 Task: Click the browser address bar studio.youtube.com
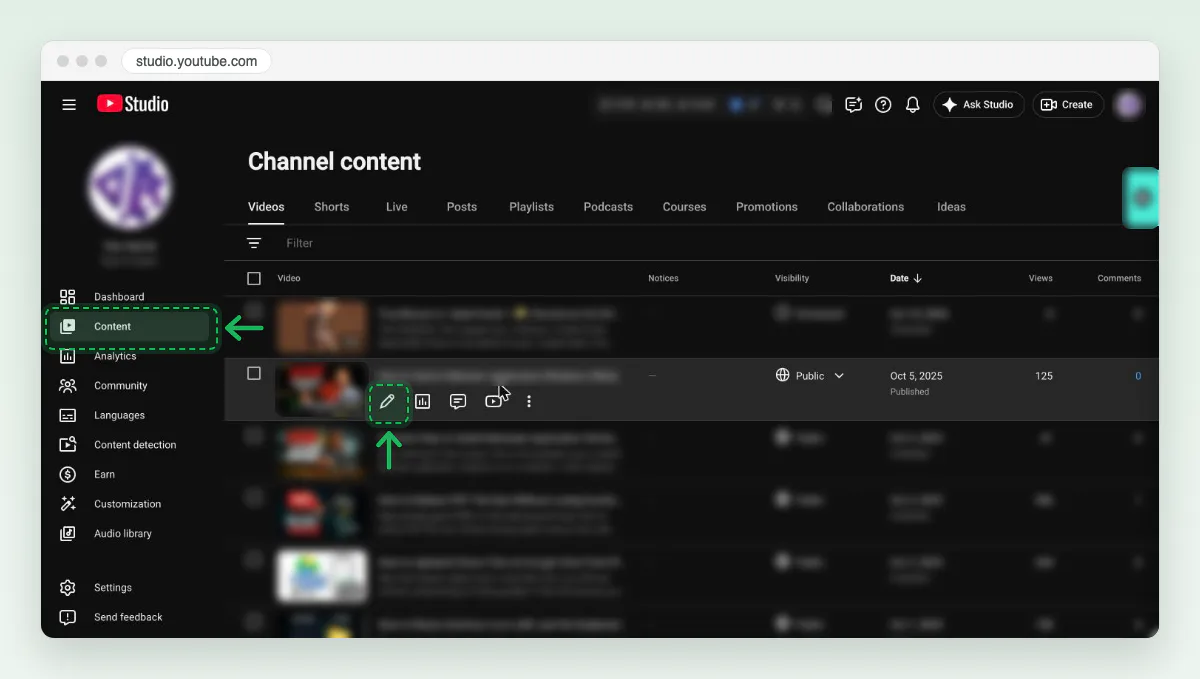pyautogui.click(x=196, y=61)
